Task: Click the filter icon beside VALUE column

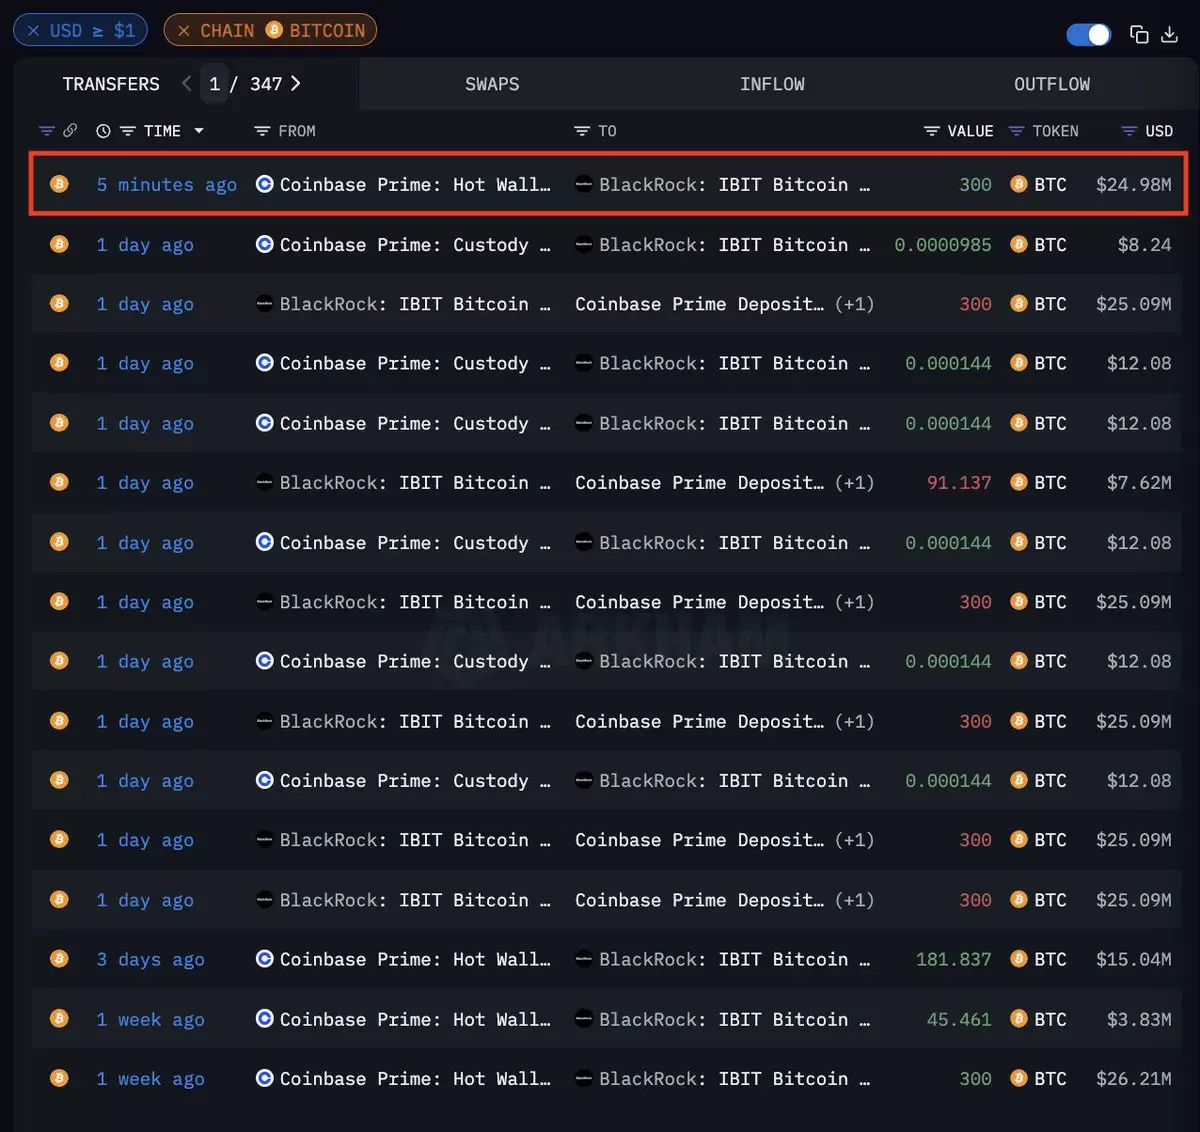Action: pos(932,131)
